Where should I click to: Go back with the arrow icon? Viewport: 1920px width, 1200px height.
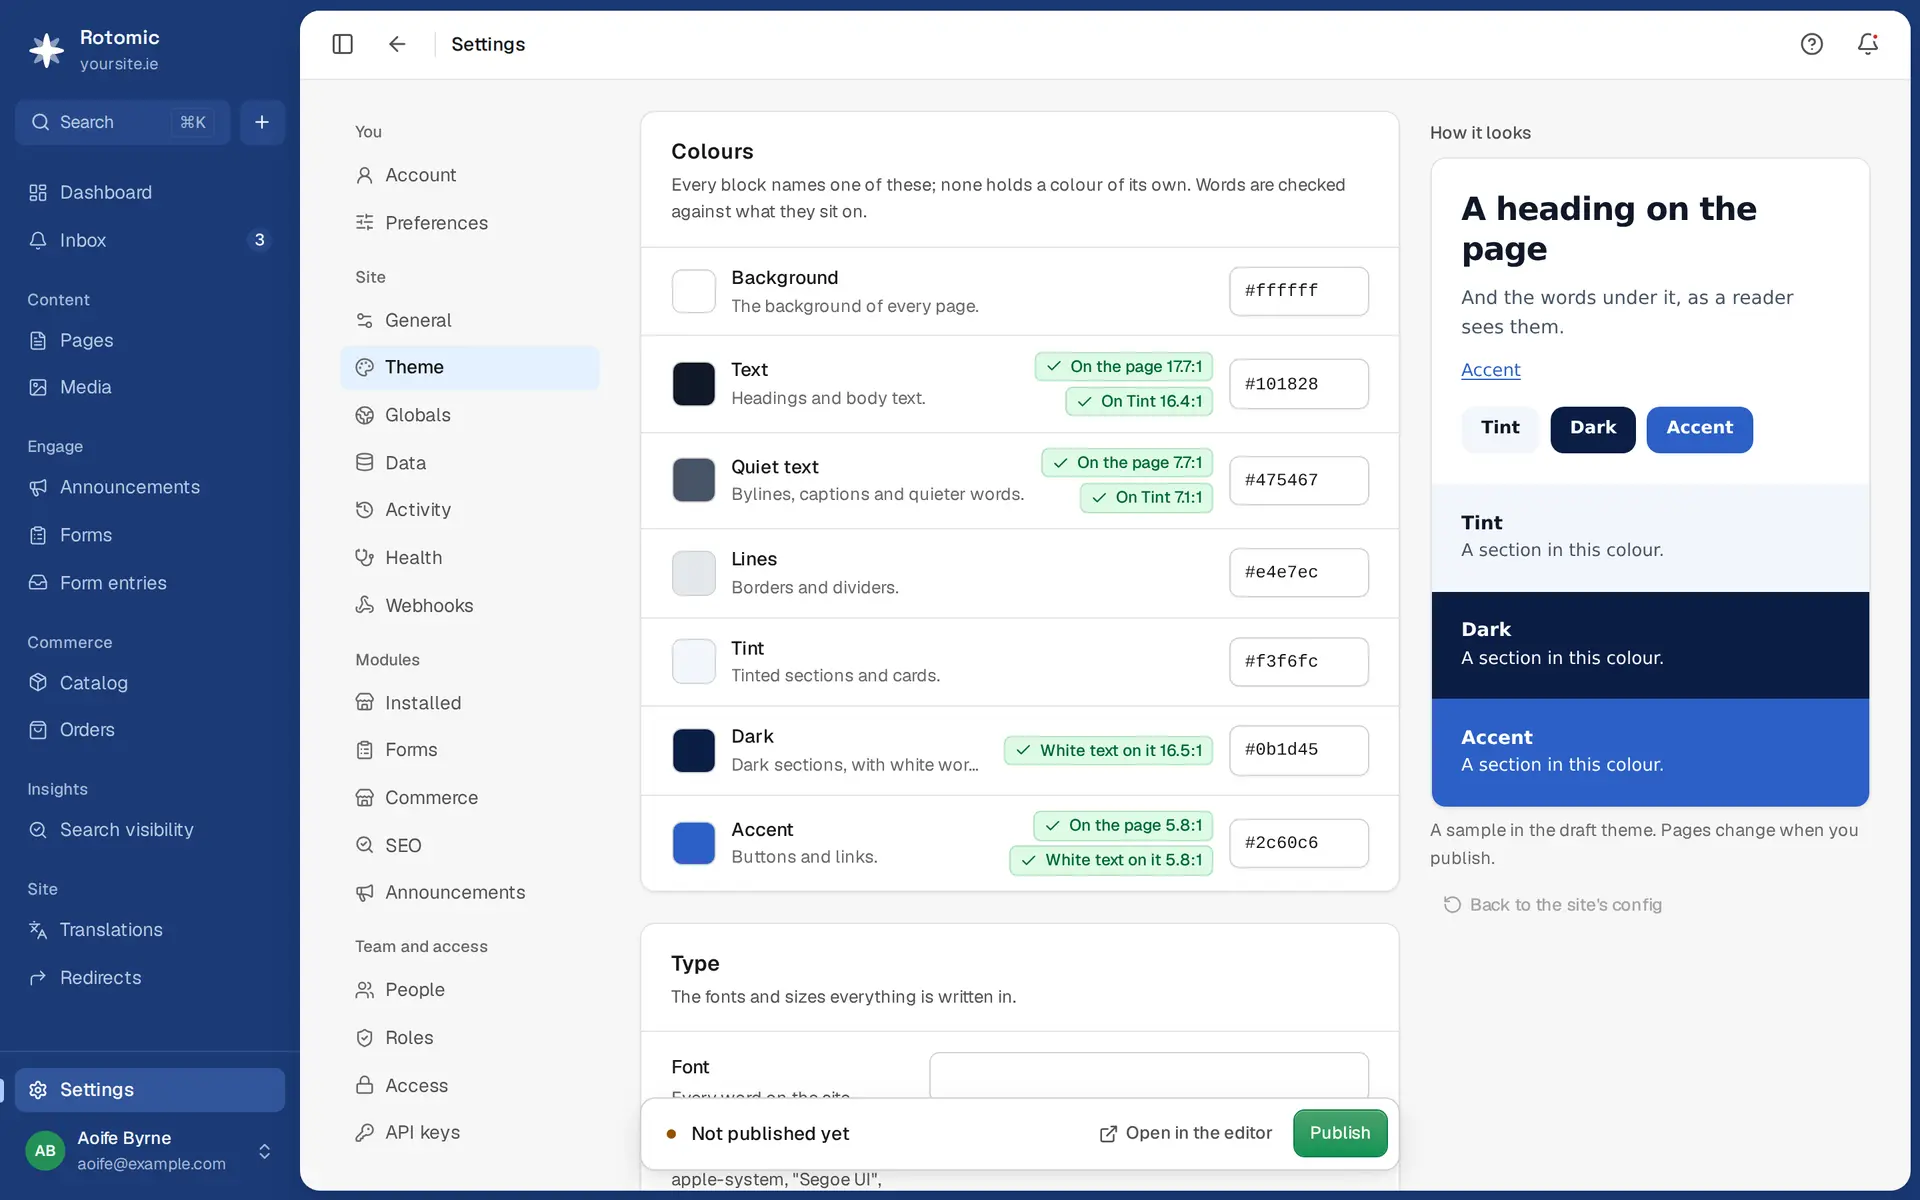point(397,44)
